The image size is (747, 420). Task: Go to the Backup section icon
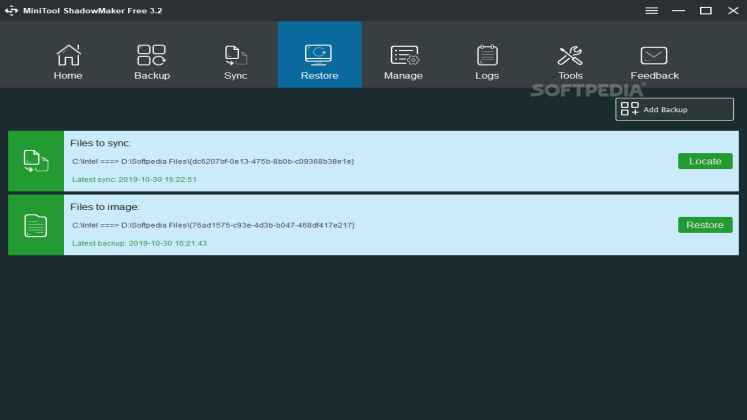click(152, 55)
